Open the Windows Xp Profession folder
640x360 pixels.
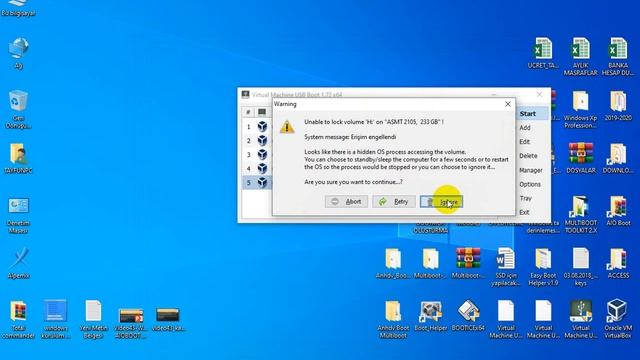click(x=580, y=109)
